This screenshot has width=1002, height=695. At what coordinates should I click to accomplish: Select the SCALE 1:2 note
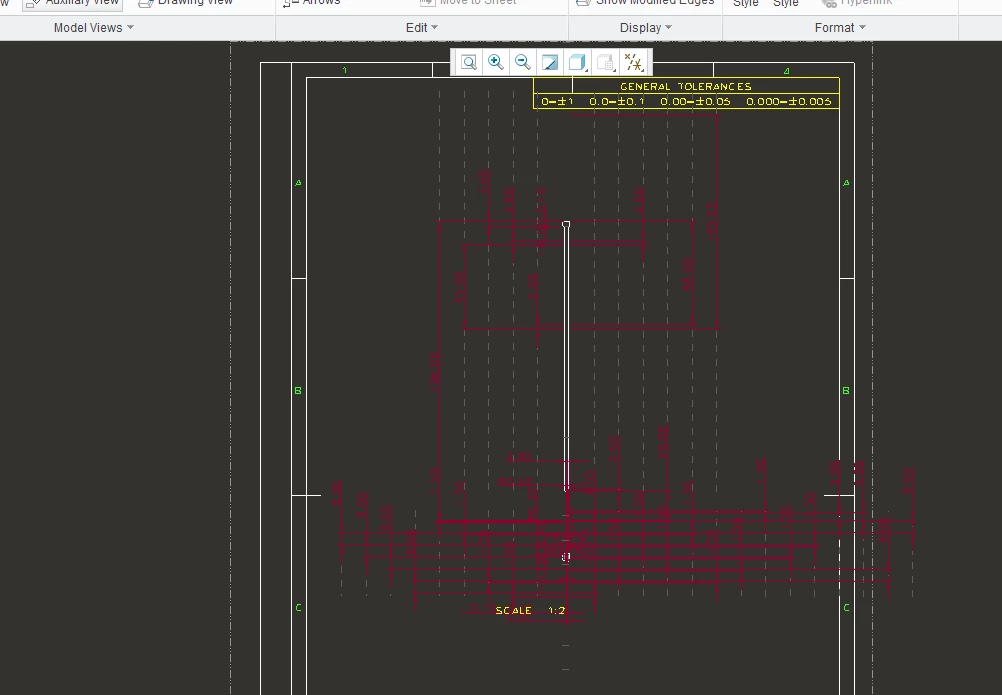coord(530,611)
